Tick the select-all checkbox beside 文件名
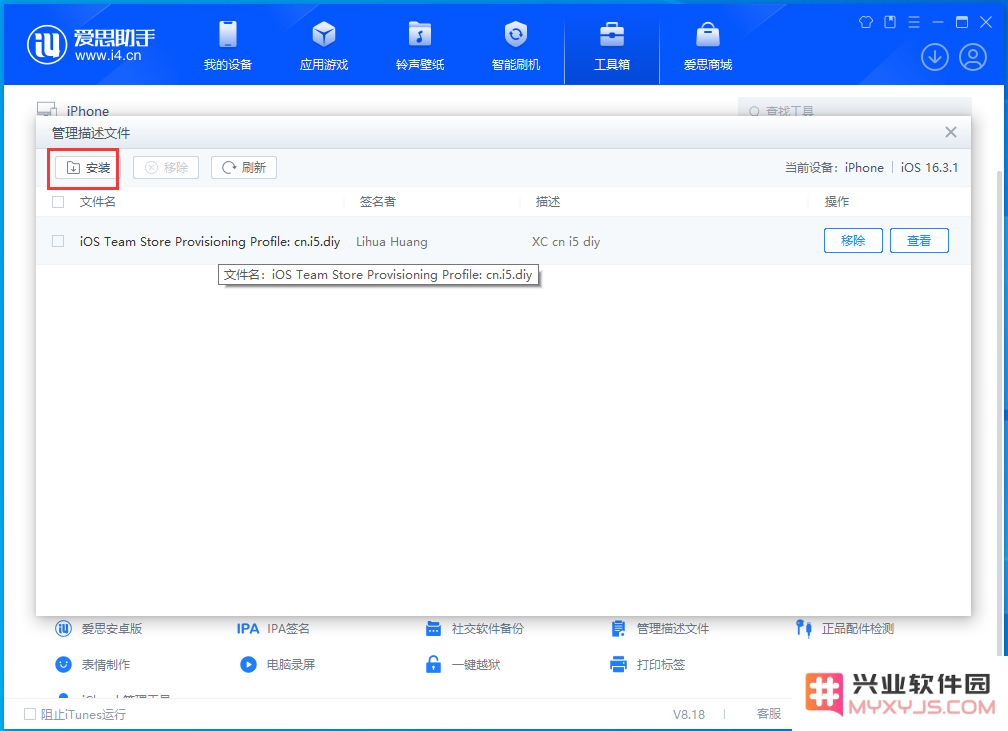1008x731 pixels. tap(58, 202)
